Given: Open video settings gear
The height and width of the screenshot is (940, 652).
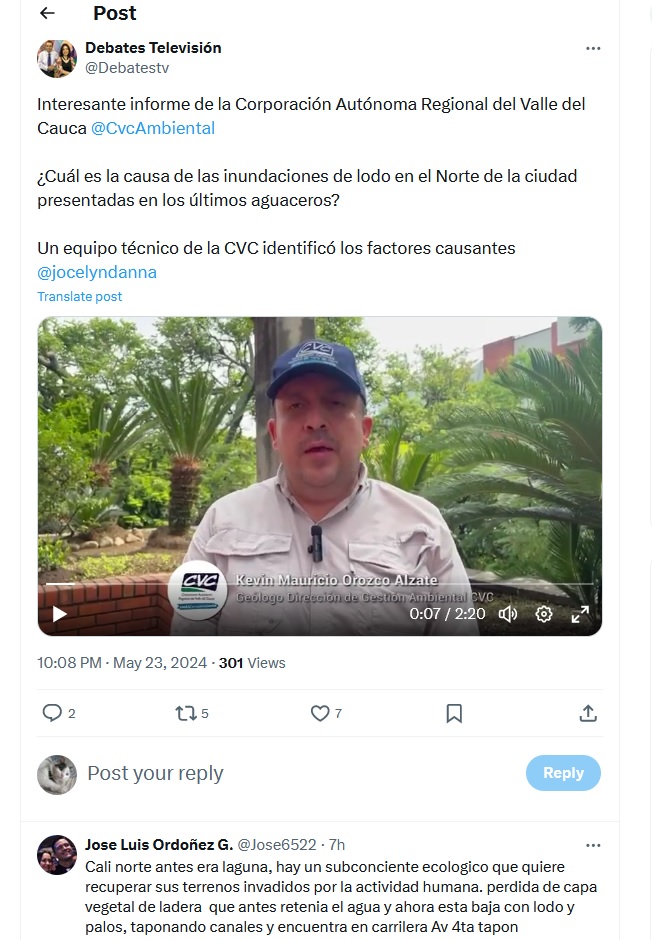Looking at the screenshot, I should click(x=544, y=614).
